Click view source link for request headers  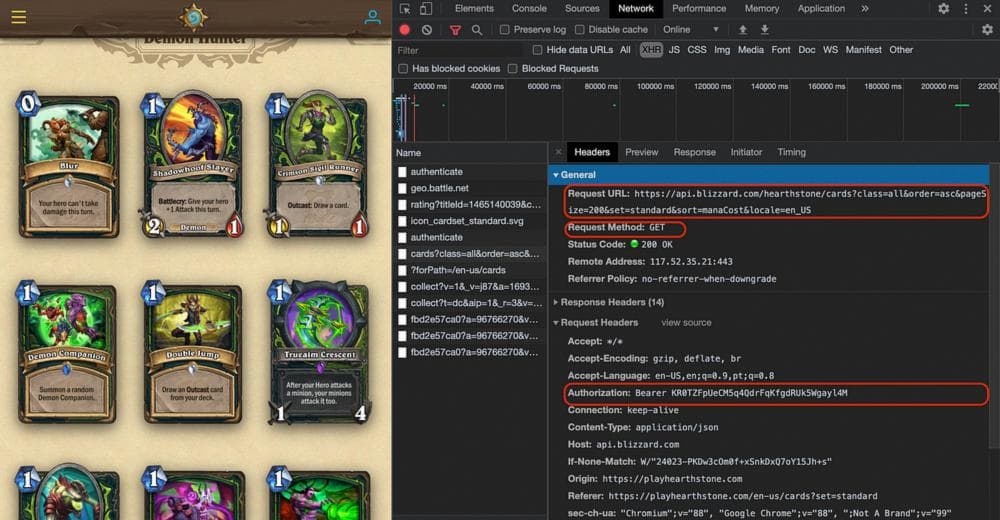686,323
